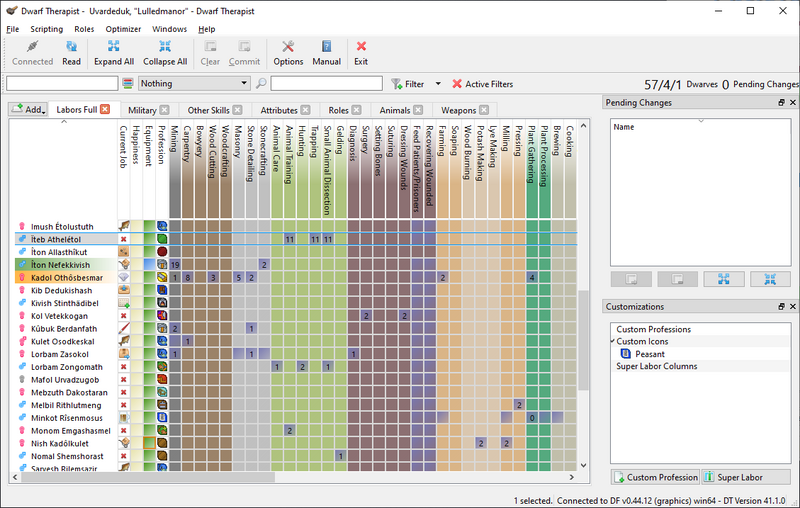
Task: Click Kûbuk Berdanfath's current job icon
Action: click(x=123, y=328)
